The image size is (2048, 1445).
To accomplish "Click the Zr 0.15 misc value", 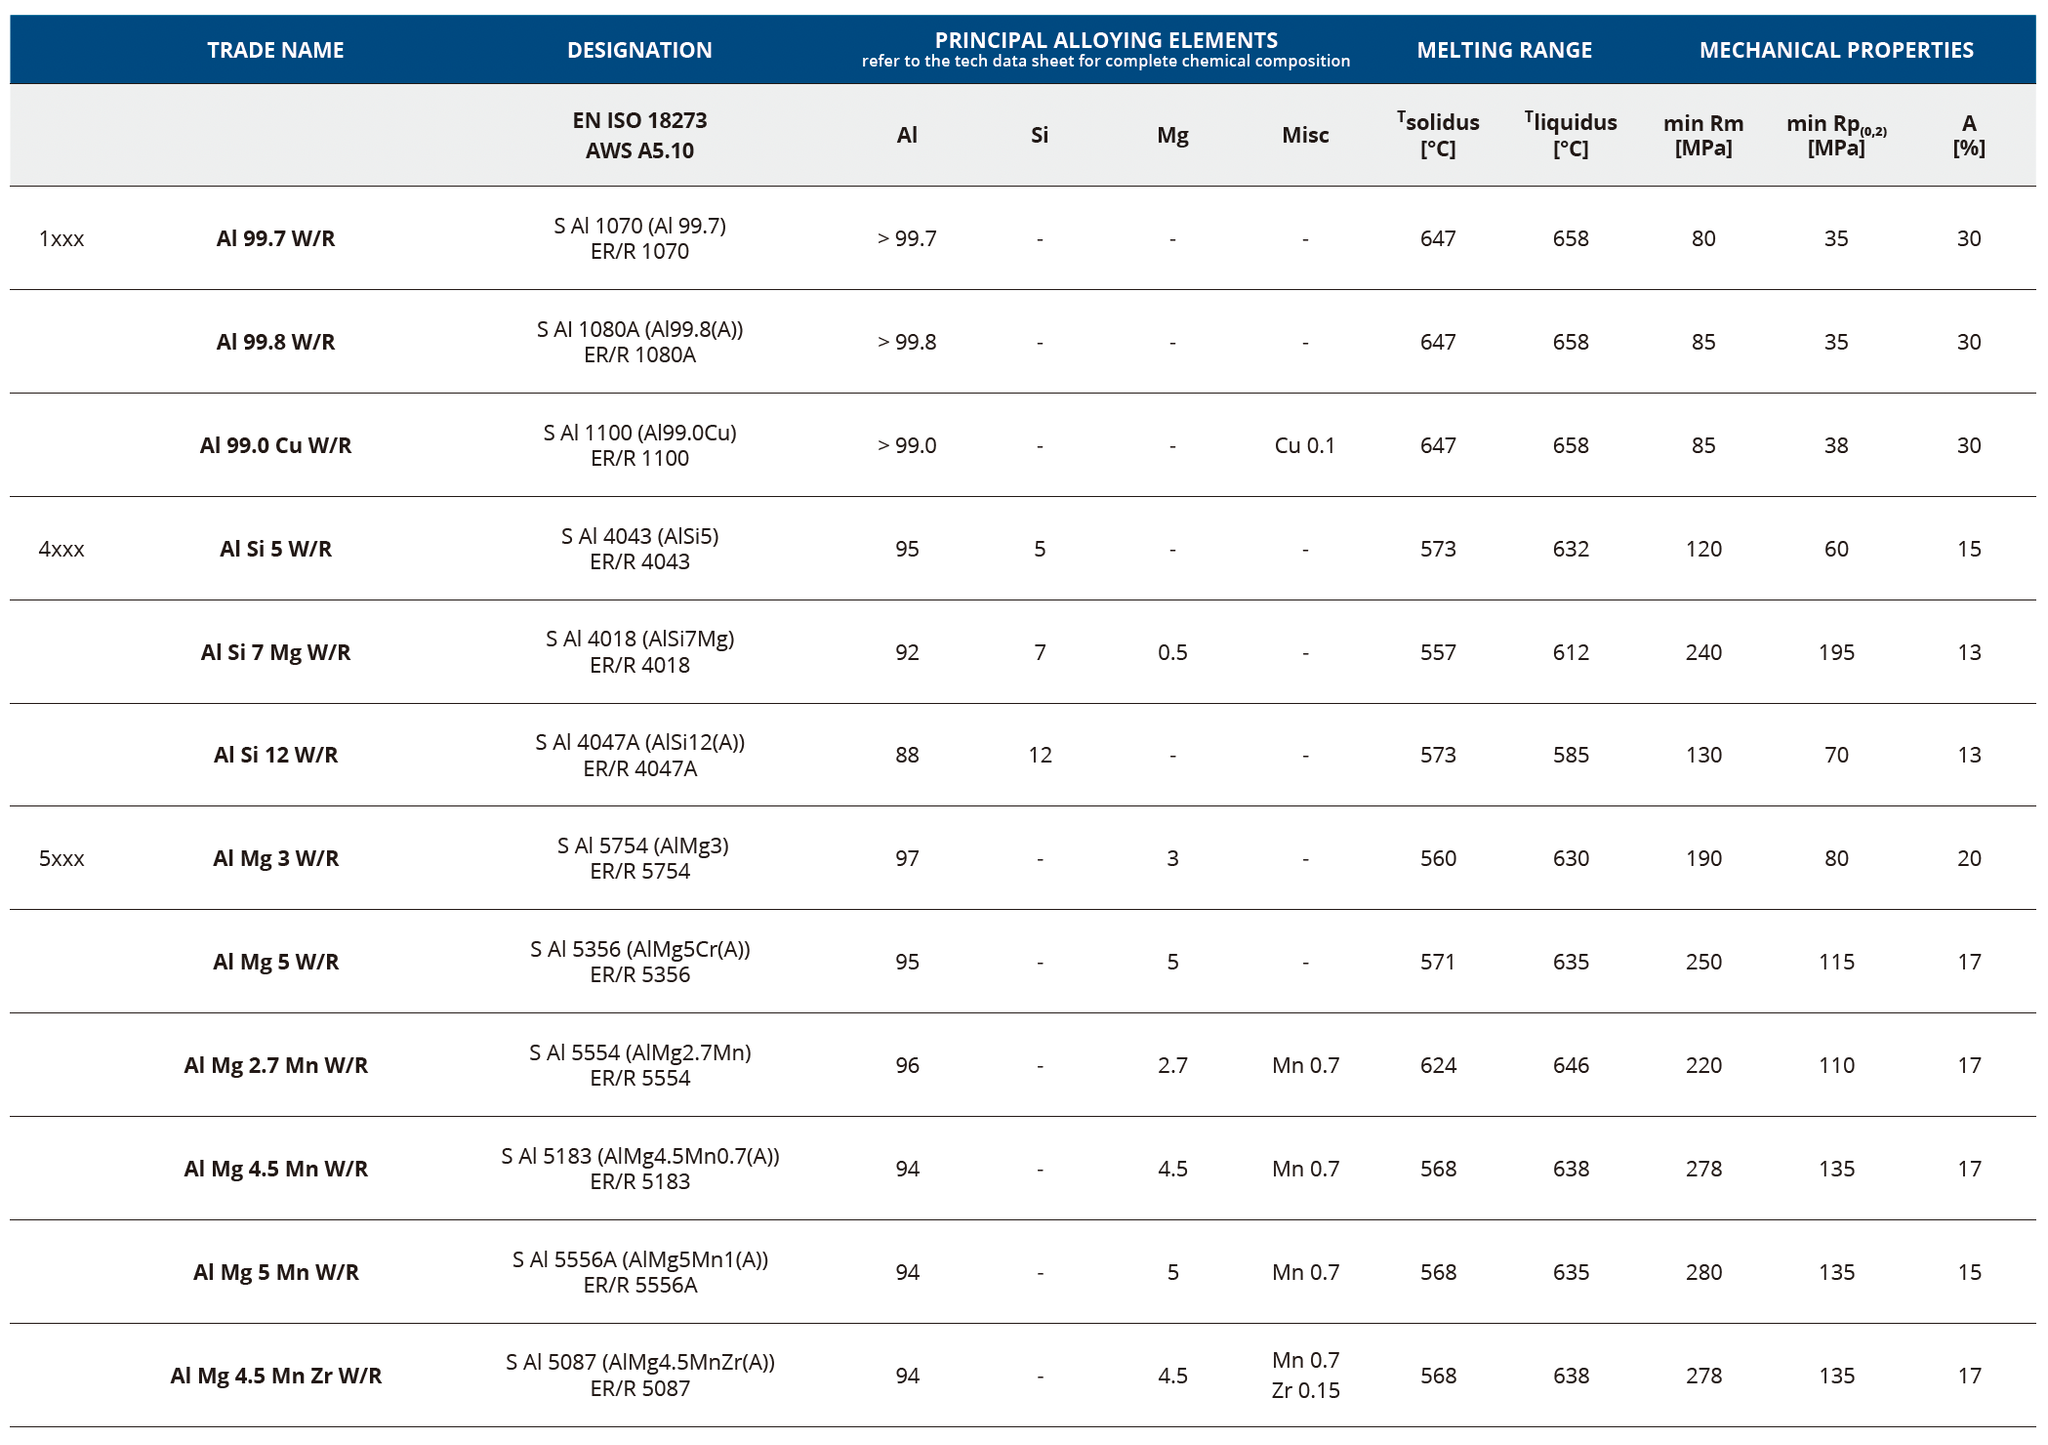I will tap(1305, 1390).
